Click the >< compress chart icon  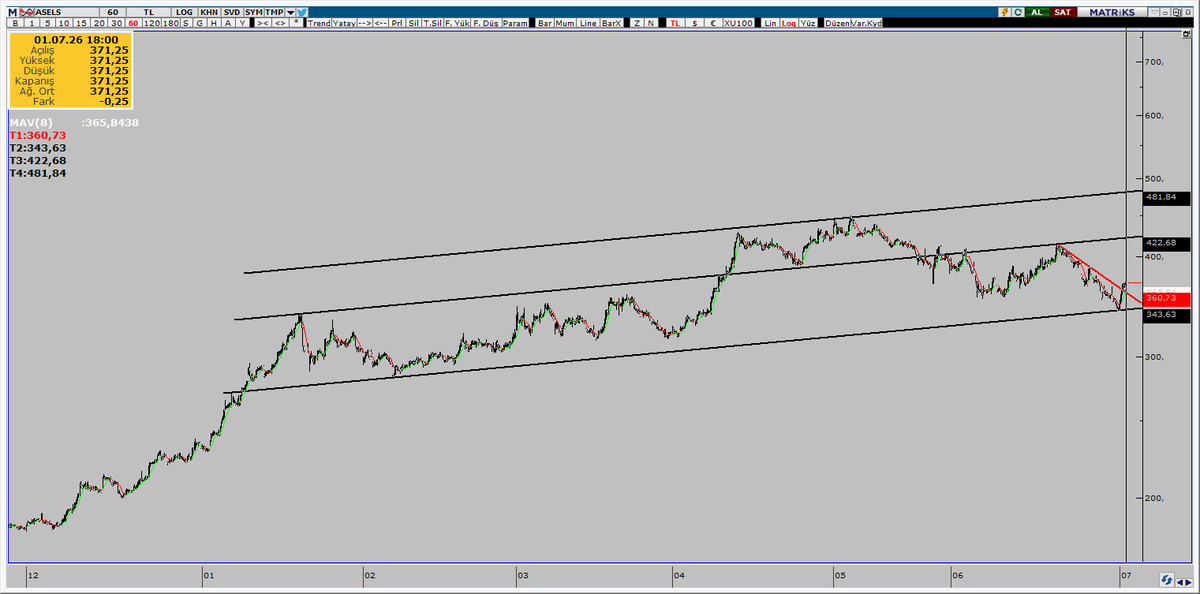pos(263,23)
